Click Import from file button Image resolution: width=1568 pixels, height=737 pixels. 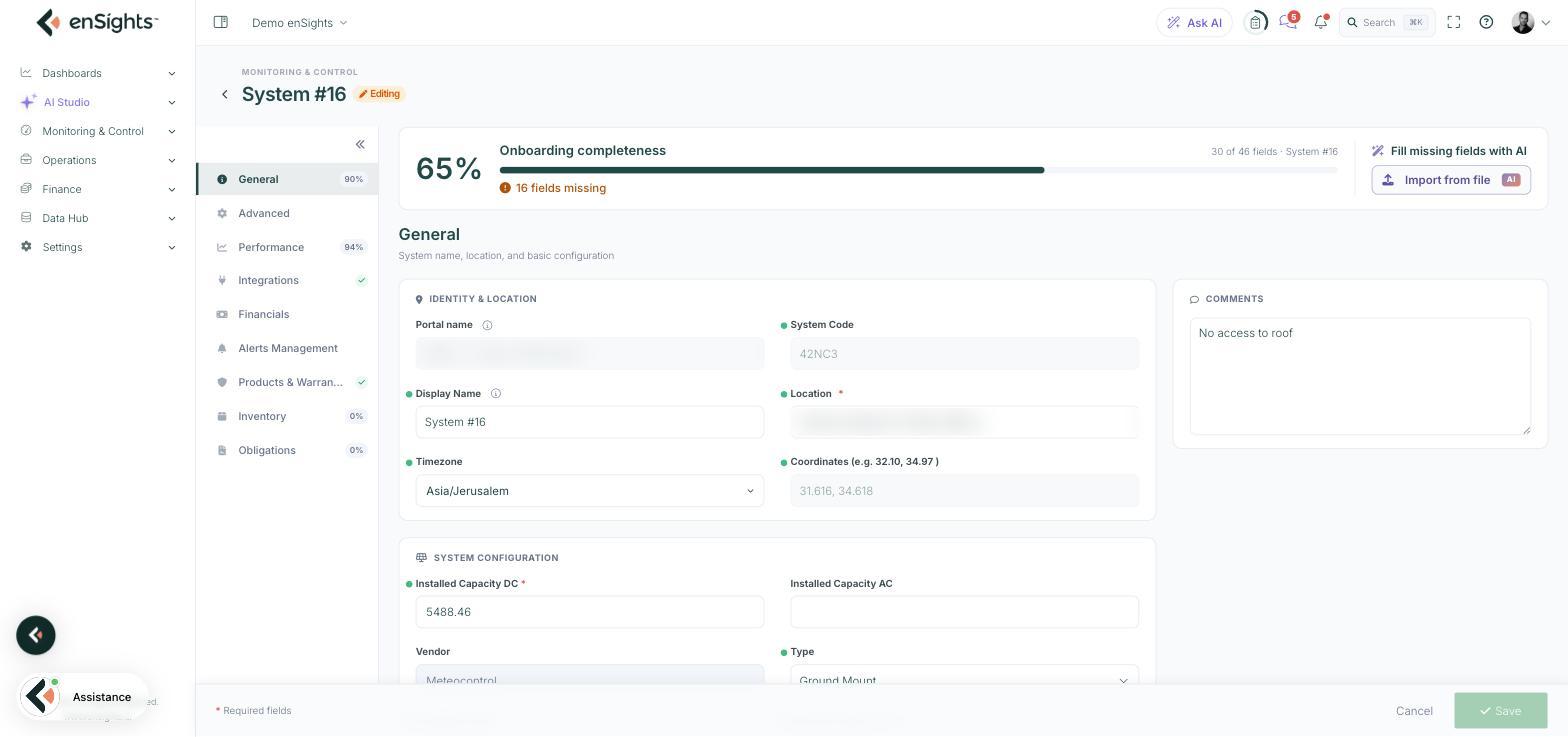coord(1451,180)
